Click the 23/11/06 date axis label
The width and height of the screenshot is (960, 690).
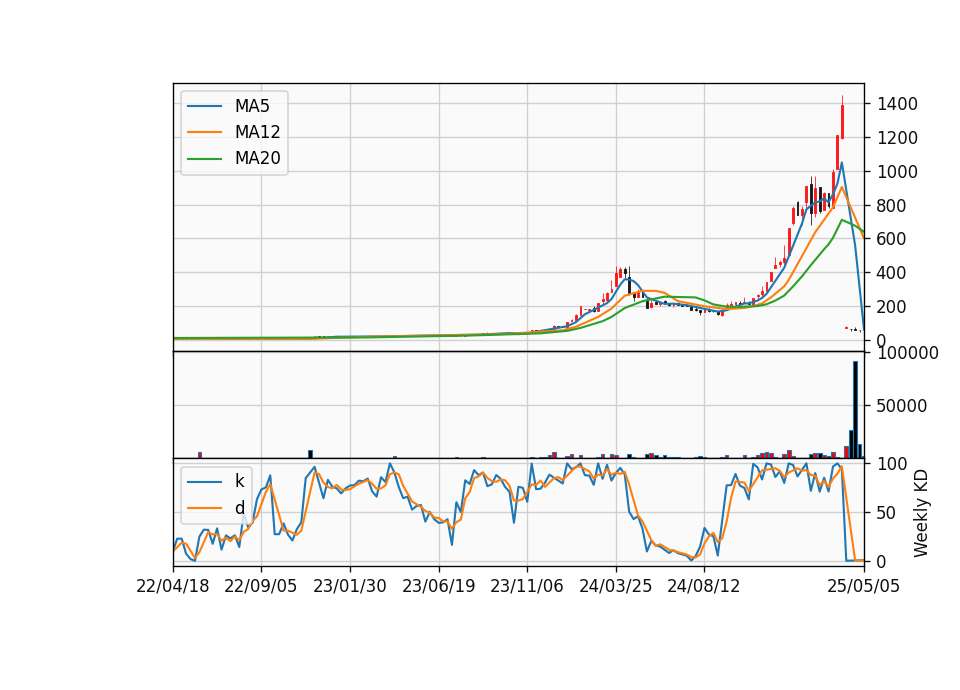(527, 586)
